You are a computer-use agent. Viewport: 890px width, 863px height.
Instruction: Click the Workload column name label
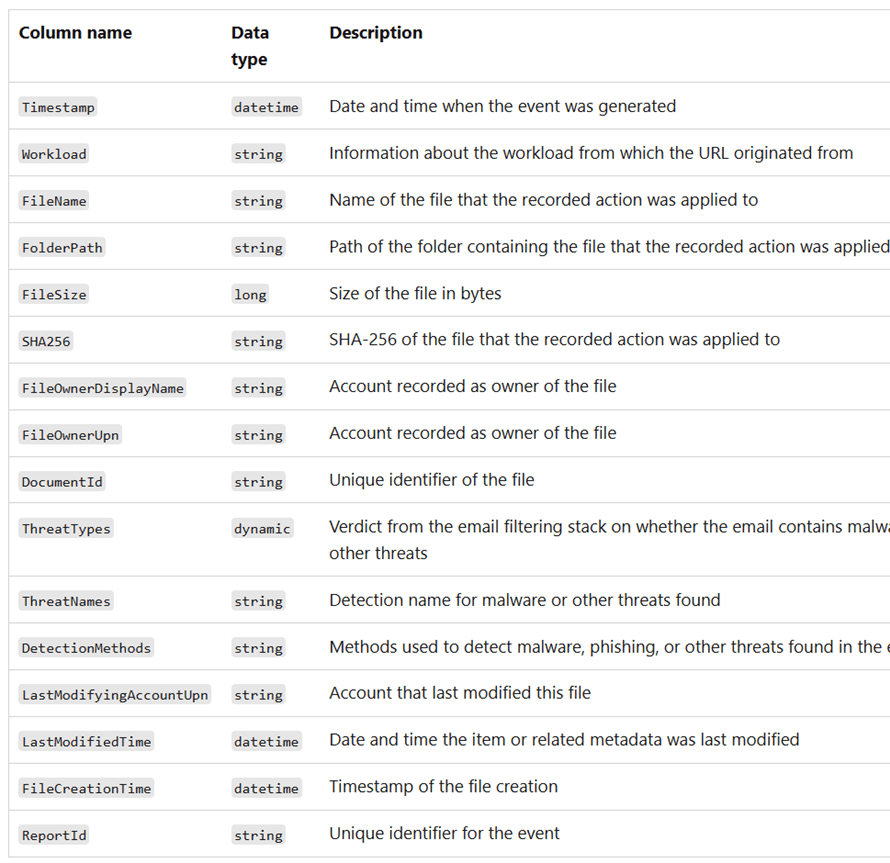(54, 154)
